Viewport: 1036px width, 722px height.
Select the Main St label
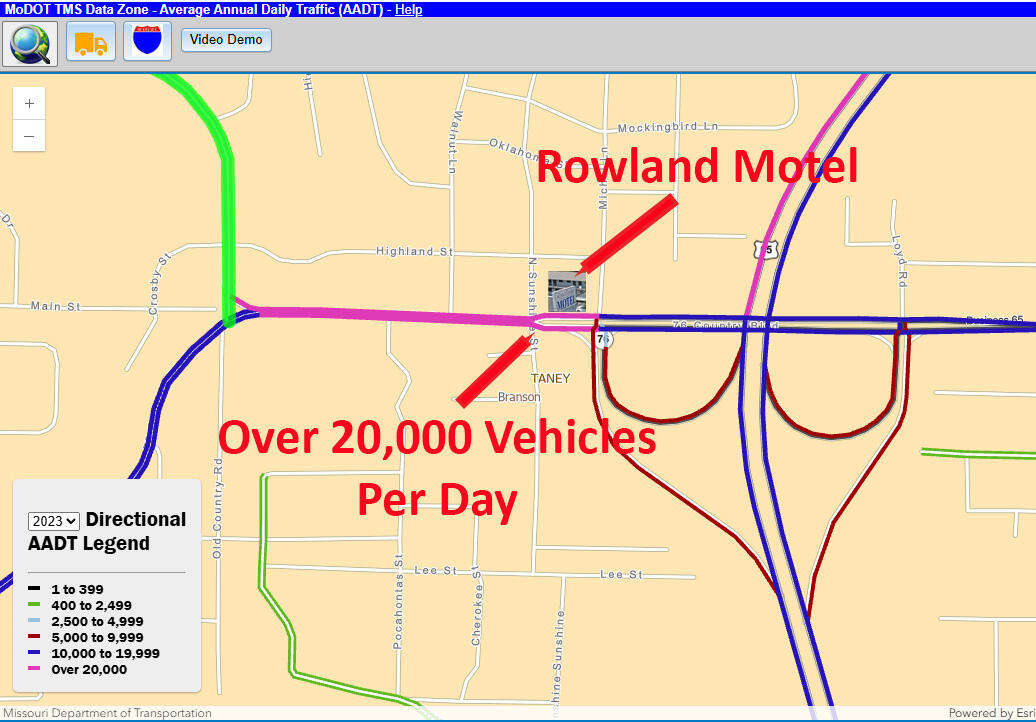(x=56, y=306)
